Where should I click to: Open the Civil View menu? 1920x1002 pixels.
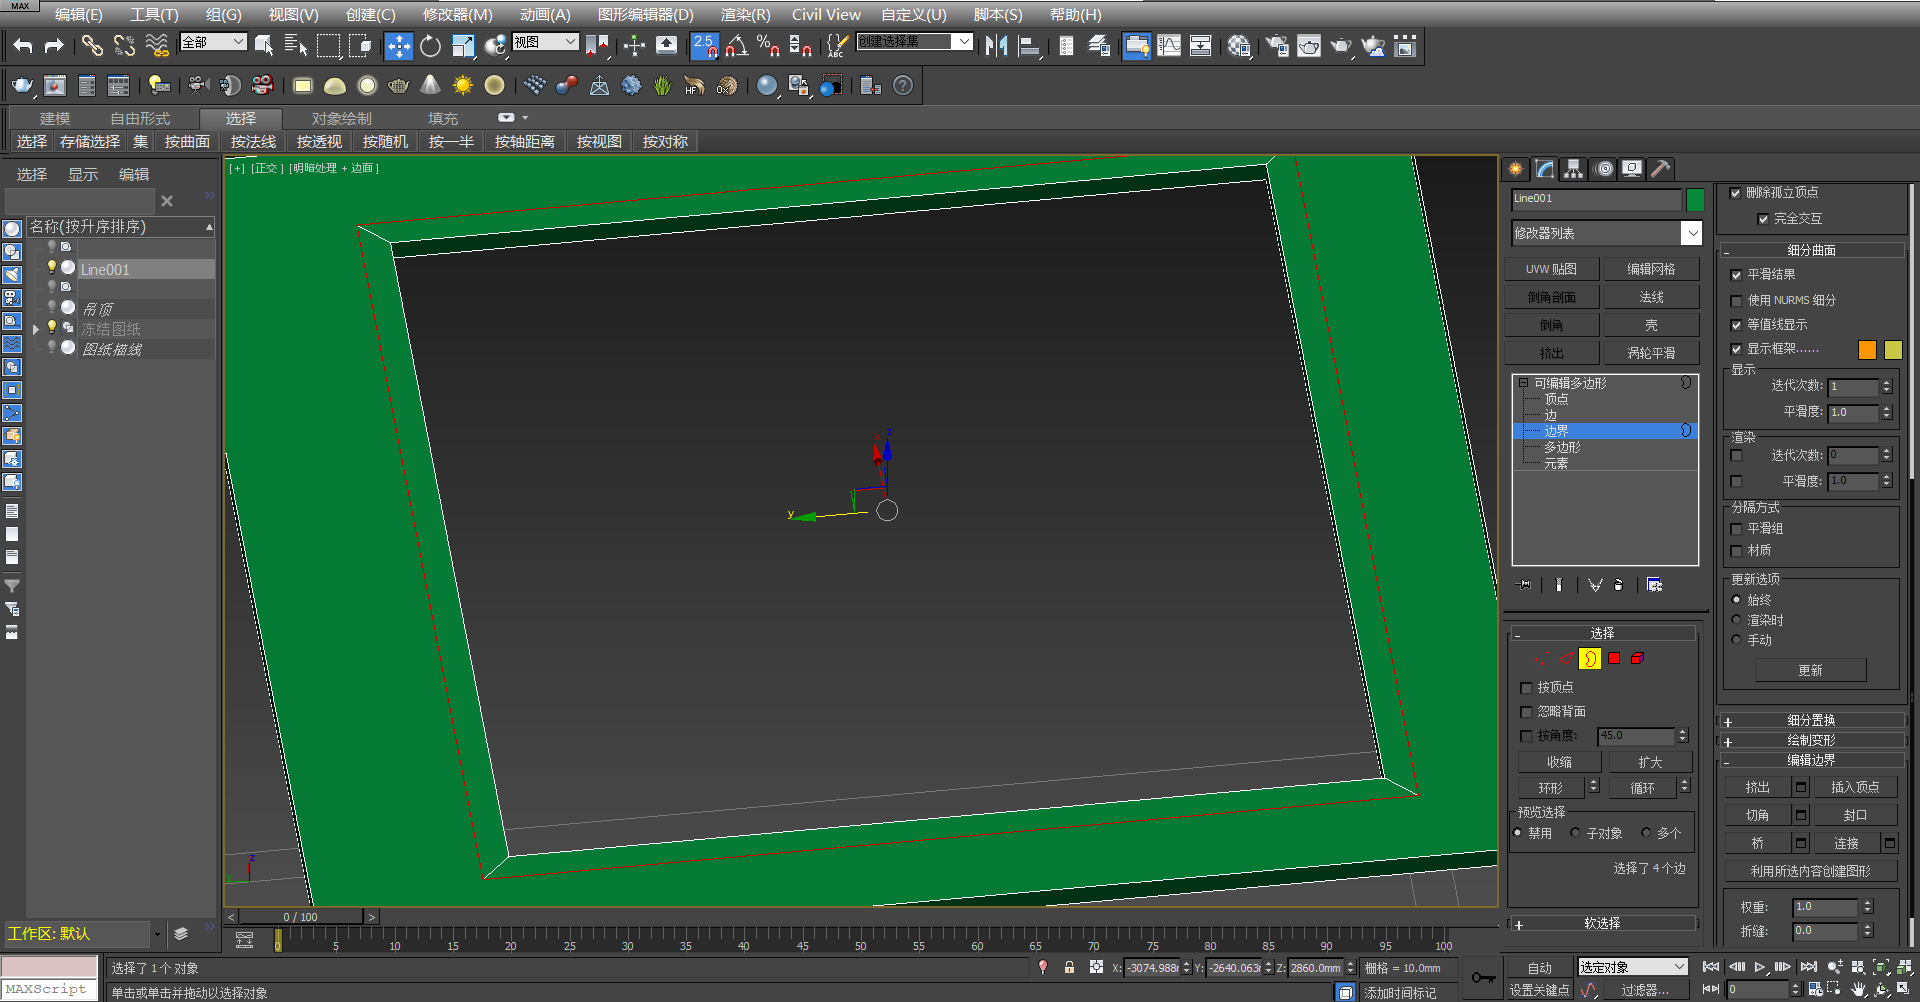[x=826, y=14]
